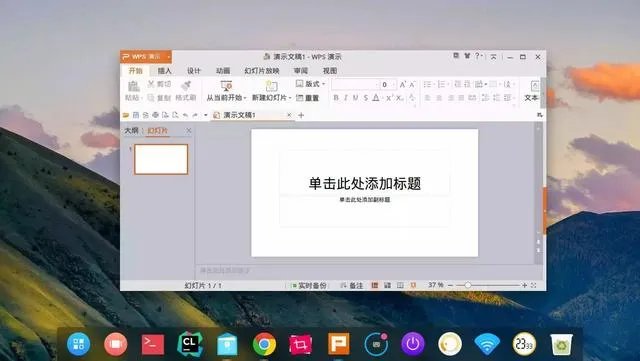Click the Text Box (文本) icon

click(x=534, y=86)
